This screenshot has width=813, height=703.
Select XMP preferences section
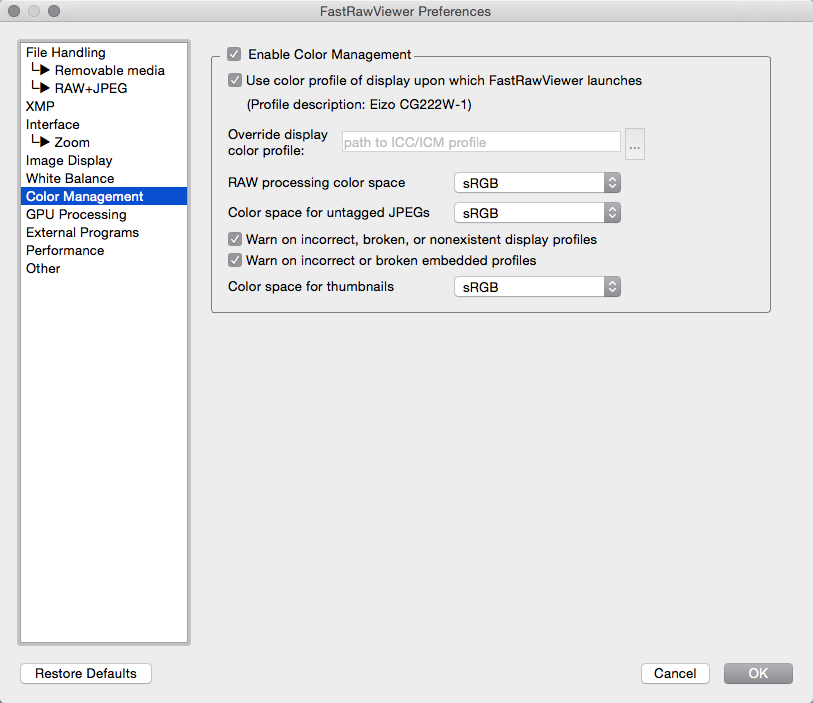point(104,106)
